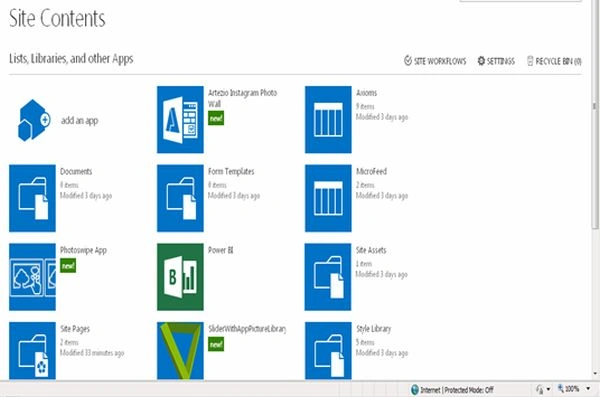Click the new! badge under Artezio Instagram Photo Wall
The image size is (600, 397).
[216, 118]
